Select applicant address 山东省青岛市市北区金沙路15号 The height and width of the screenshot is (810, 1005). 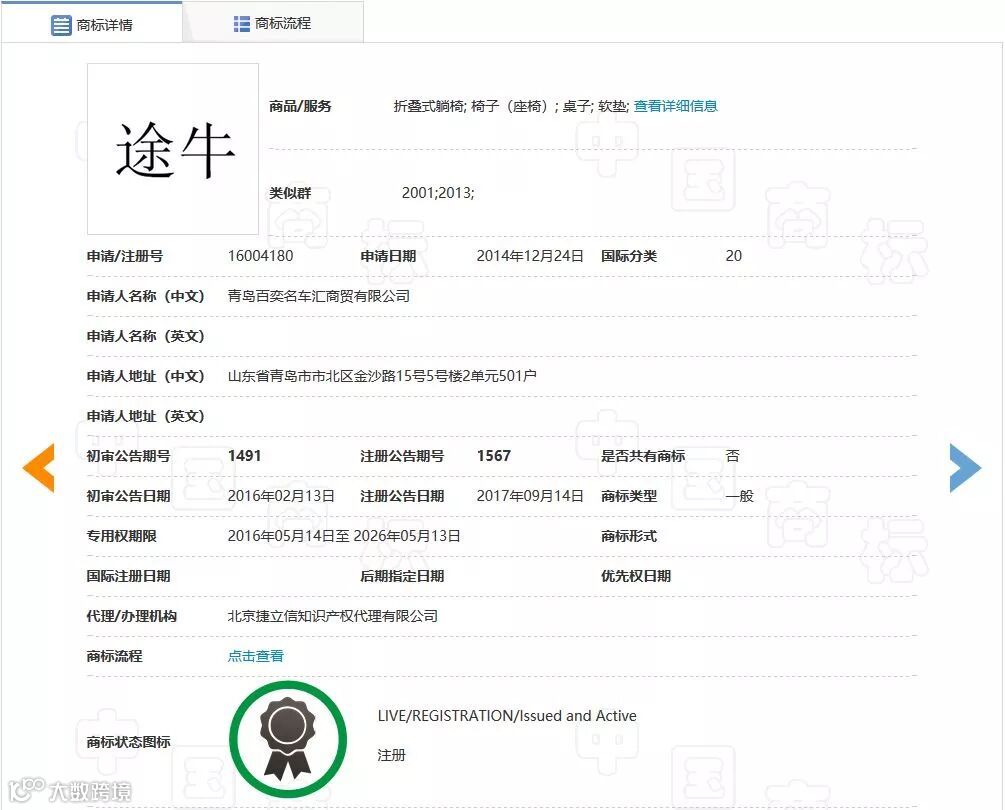323,376
